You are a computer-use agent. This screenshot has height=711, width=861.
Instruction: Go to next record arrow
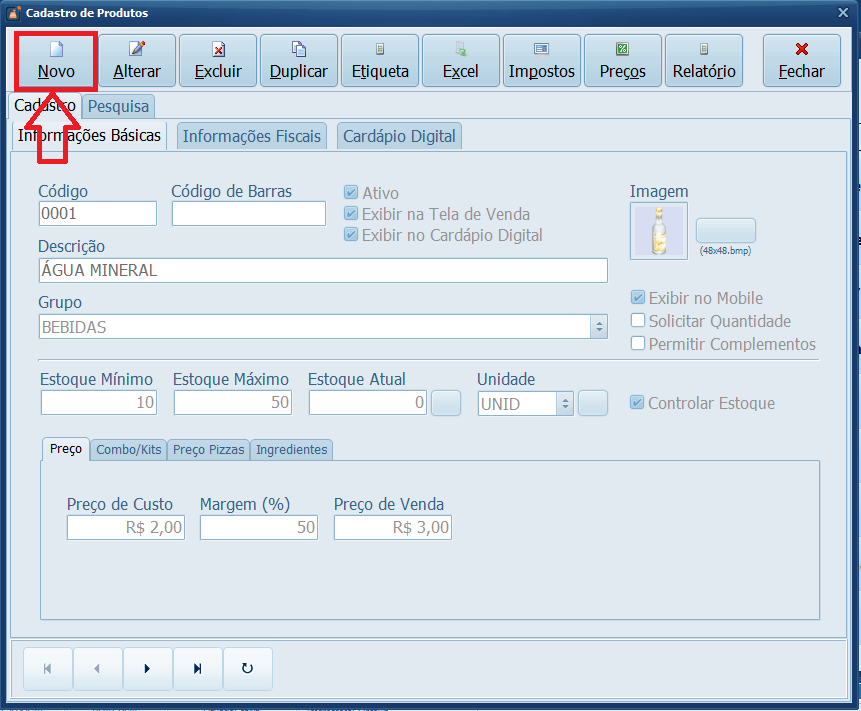(147, 669)
